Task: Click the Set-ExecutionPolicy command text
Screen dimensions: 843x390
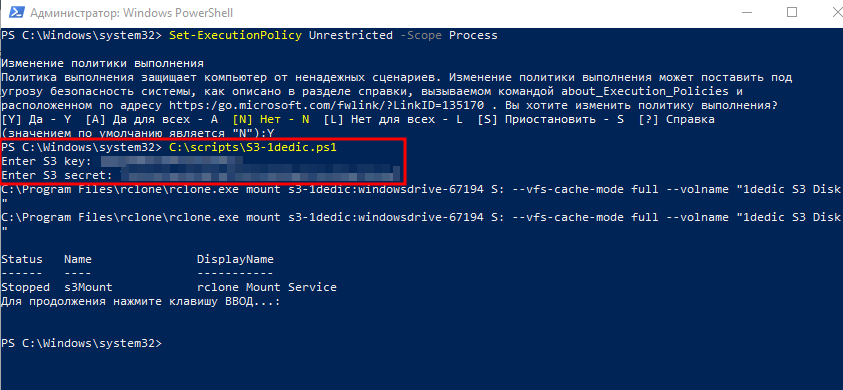Action: (235, 36)
